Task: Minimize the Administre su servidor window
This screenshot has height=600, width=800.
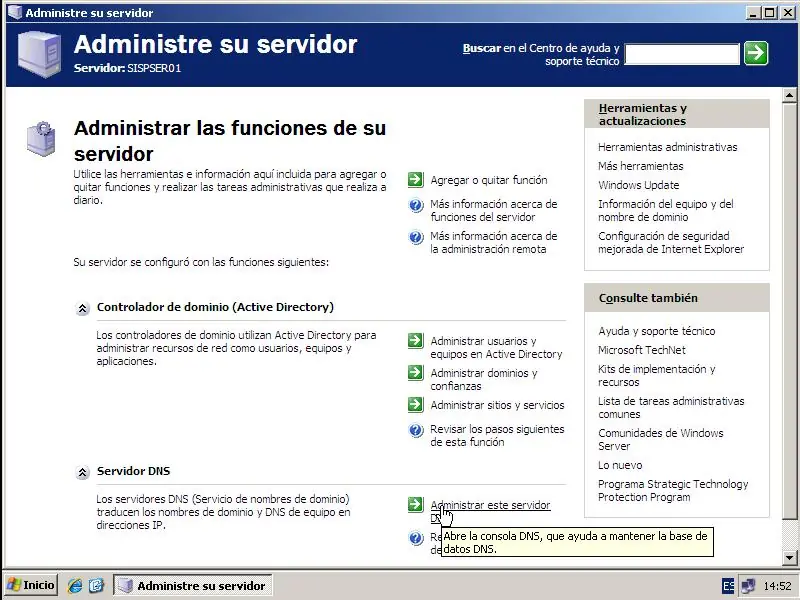Action: [754, 12]
